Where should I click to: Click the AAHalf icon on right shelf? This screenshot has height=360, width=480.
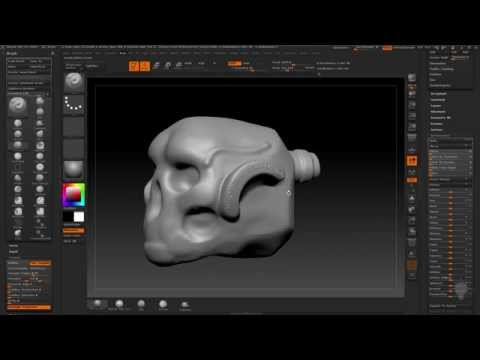click(x=412, y=127)
